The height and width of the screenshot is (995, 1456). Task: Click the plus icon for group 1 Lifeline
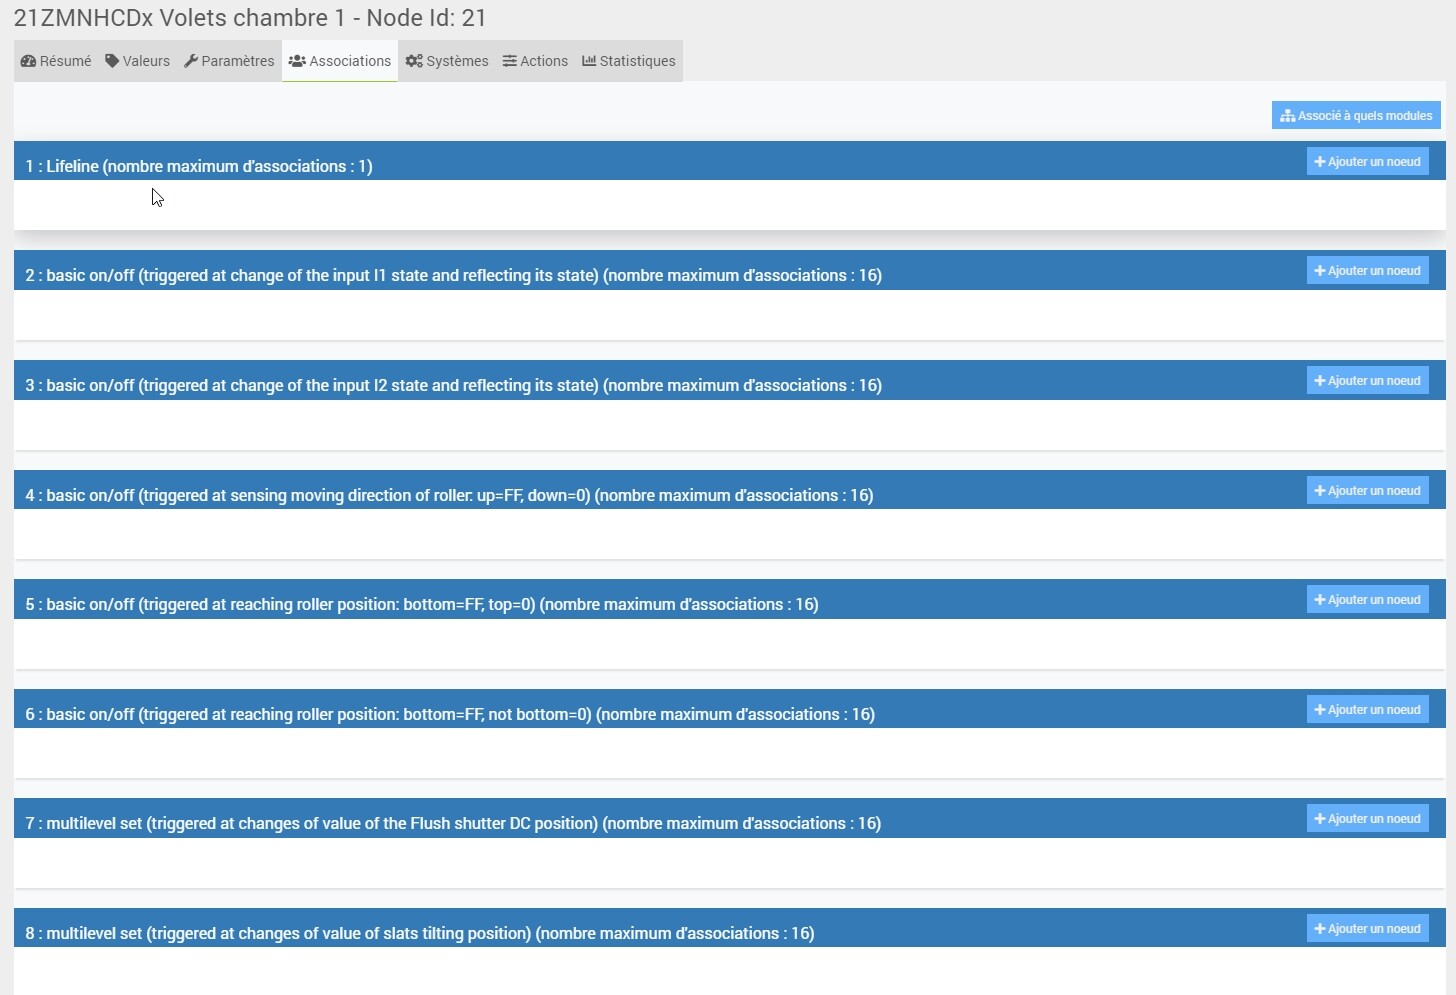[x=1320, y=162]
